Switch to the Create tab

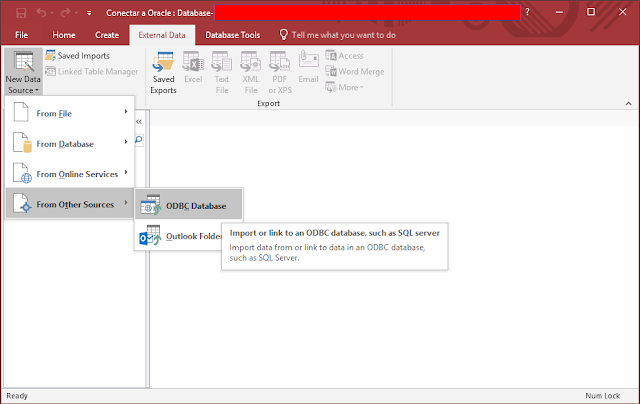tap(107, 35)
